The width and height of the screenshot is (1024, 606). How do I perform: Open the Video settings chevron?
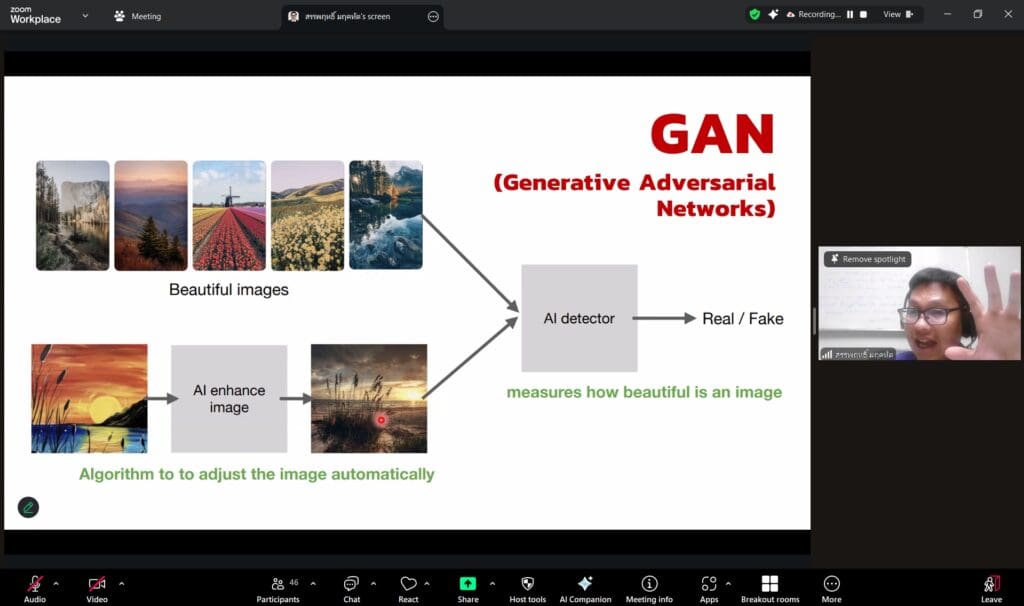(x=121, y=584)
